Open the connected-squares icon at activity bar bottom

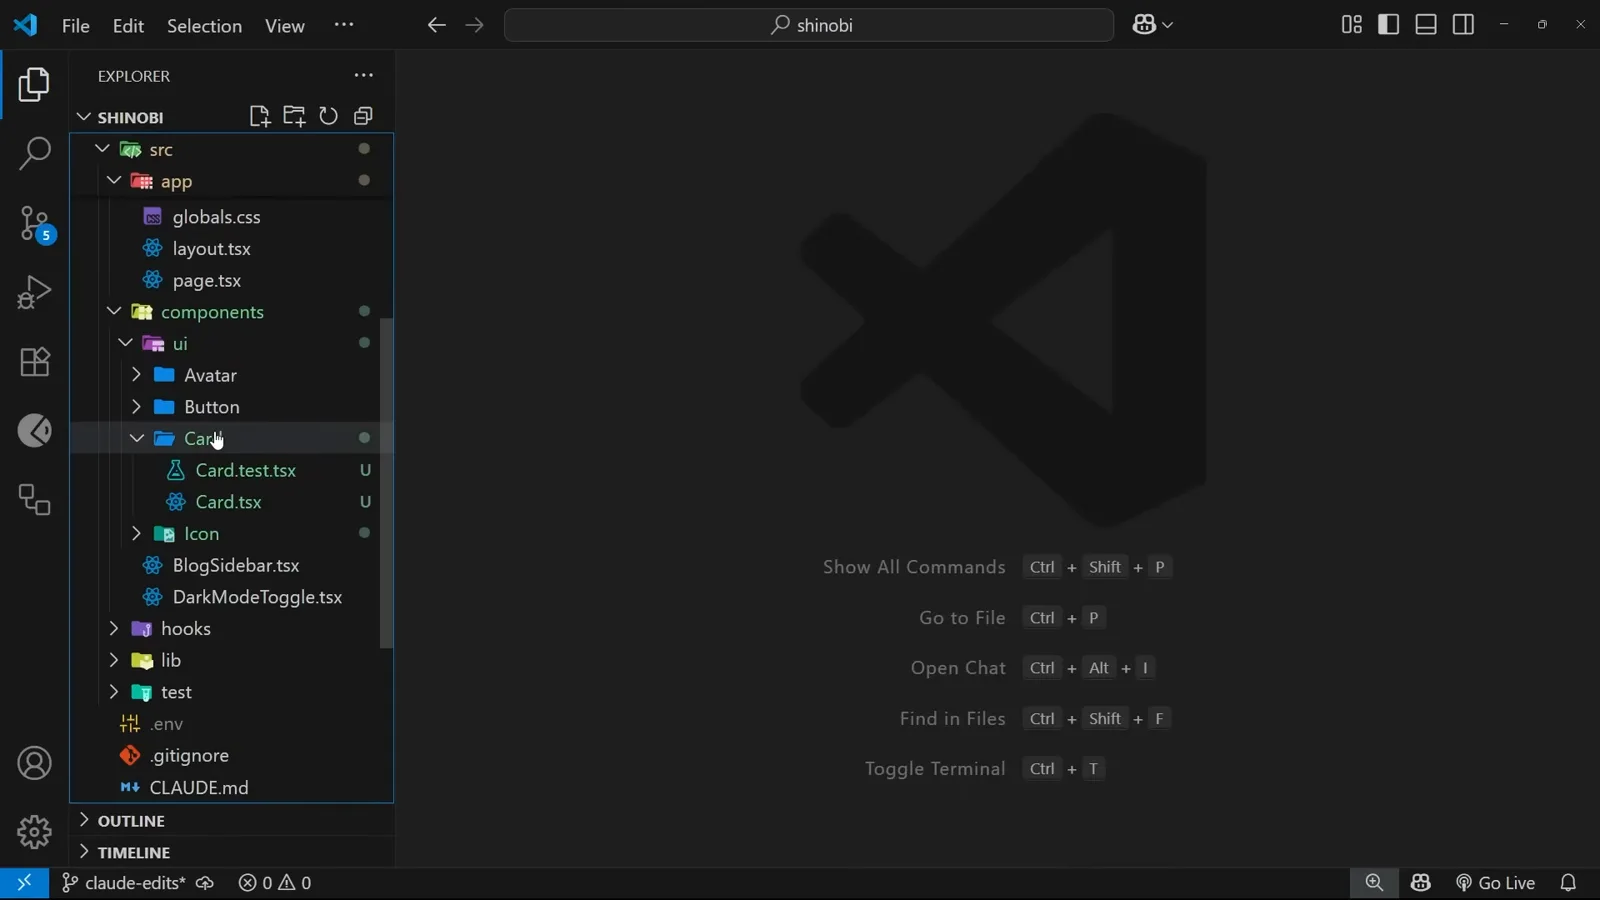point(34,500)
